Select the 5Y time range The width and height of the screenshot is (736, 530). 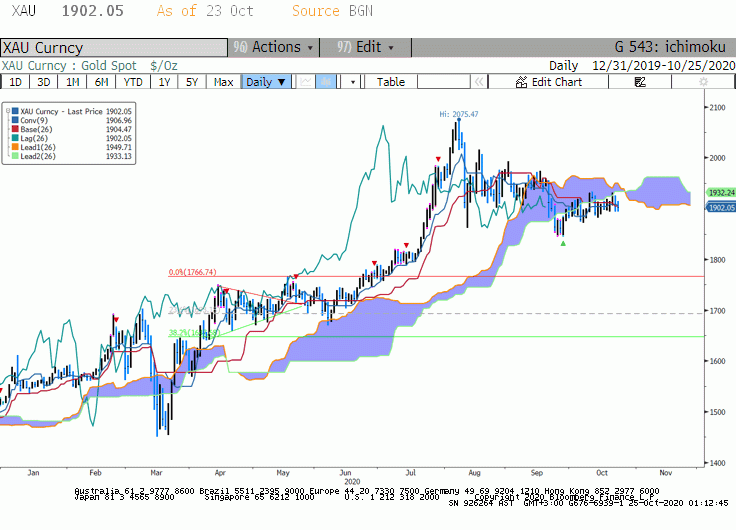pyautogui.click(x=192, y=82)
